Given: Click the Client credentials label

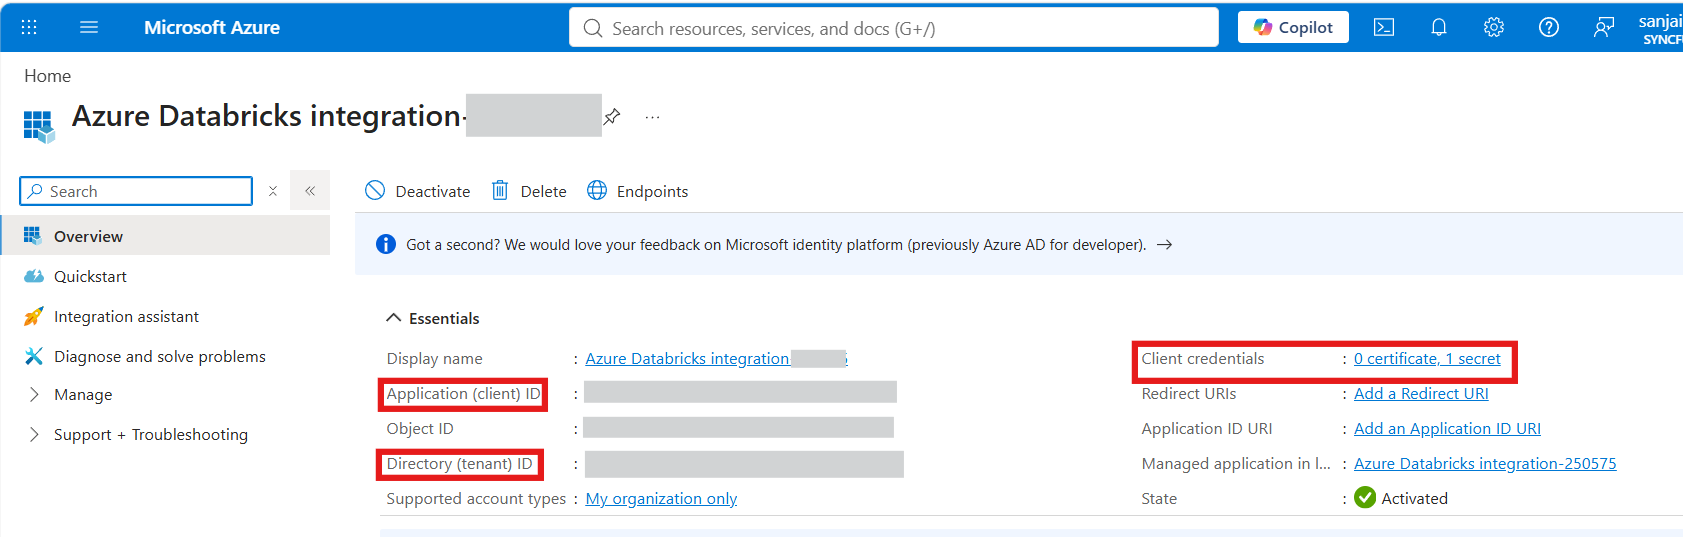Looking at the screenshot, I should point(1203,359).
